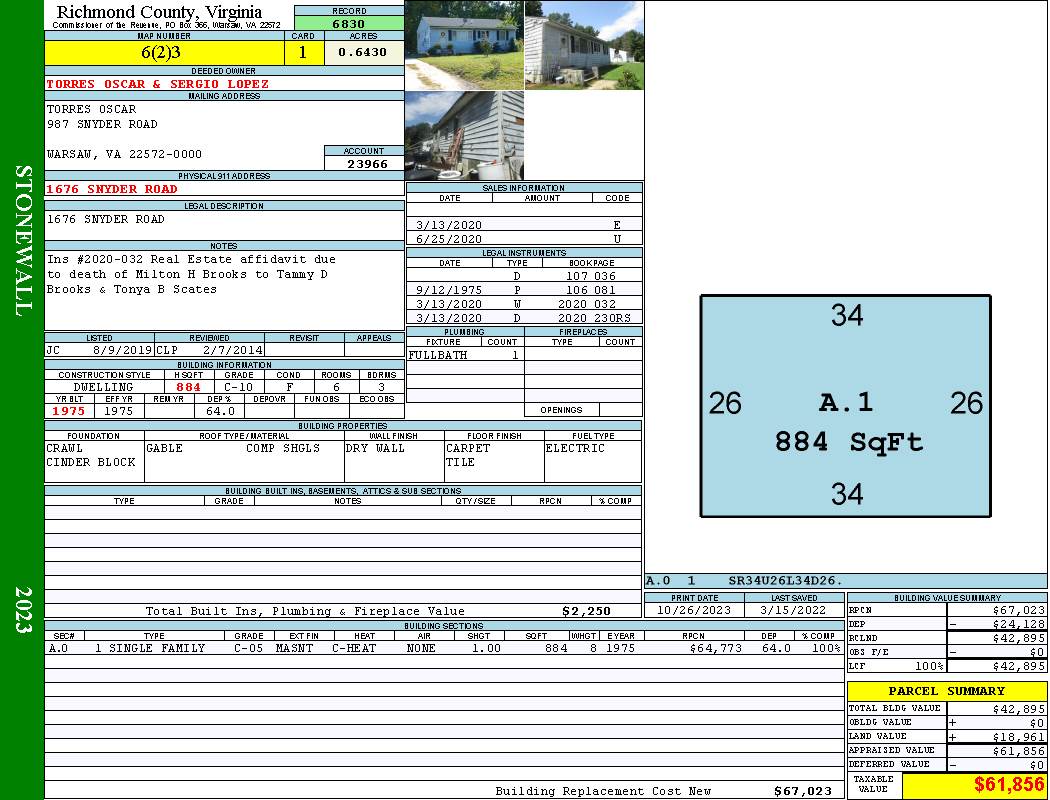Image resolution: width=1050 pixels, height=800 pixels.
Task: Click building section type SINGLE FAMILY
Action: pos(157,648)
